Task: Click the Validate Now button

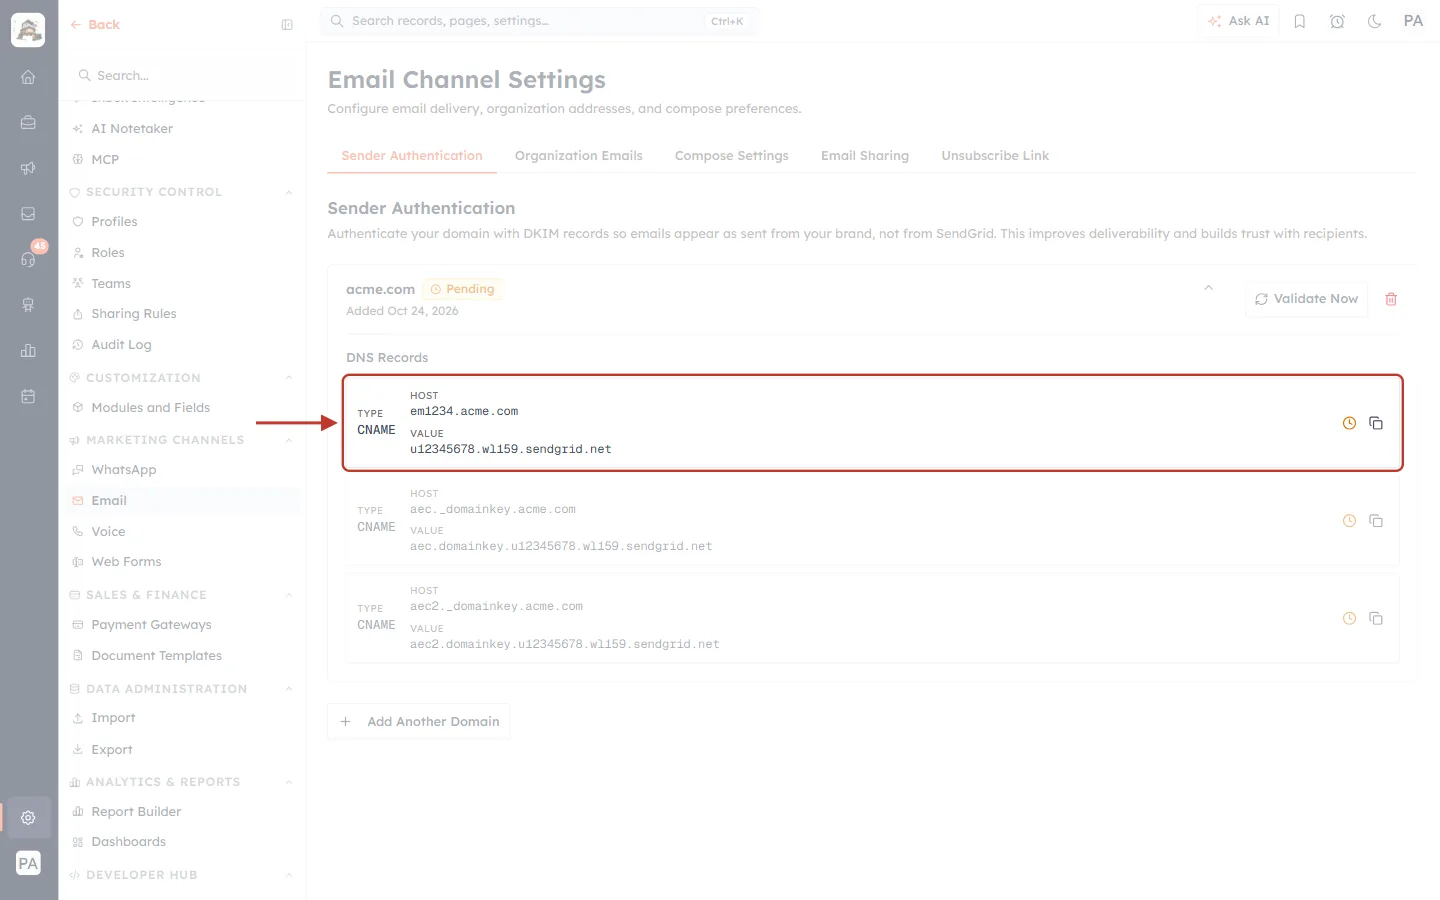Action: point(1306,299)
